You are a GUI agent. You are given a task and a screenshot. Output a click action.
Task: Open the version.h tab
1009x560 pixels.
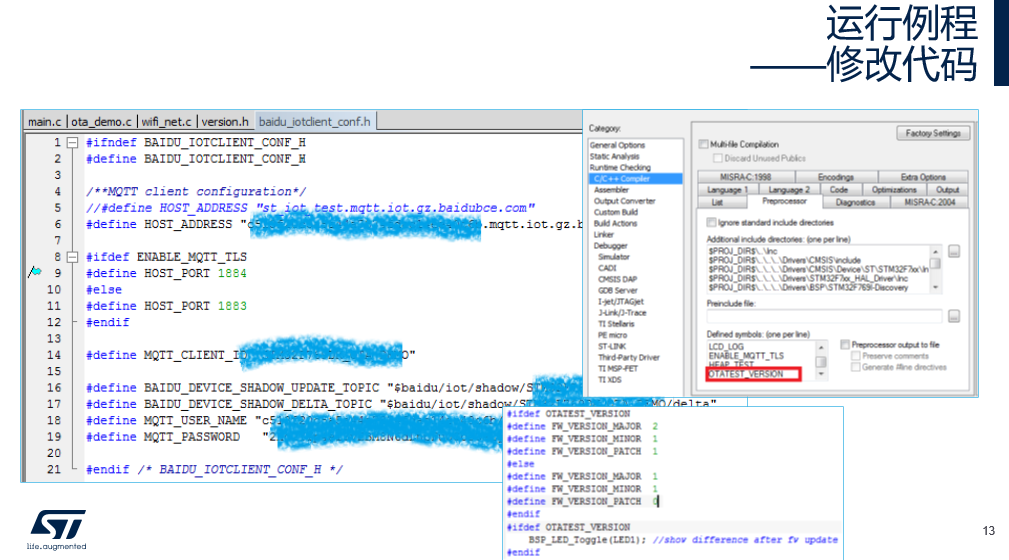tap(225, 122)
